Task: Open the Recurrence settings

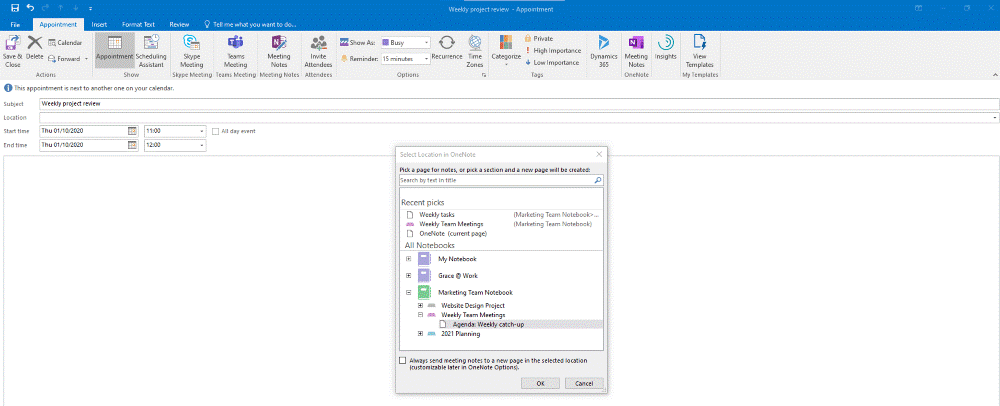Action: click(446, 43)
